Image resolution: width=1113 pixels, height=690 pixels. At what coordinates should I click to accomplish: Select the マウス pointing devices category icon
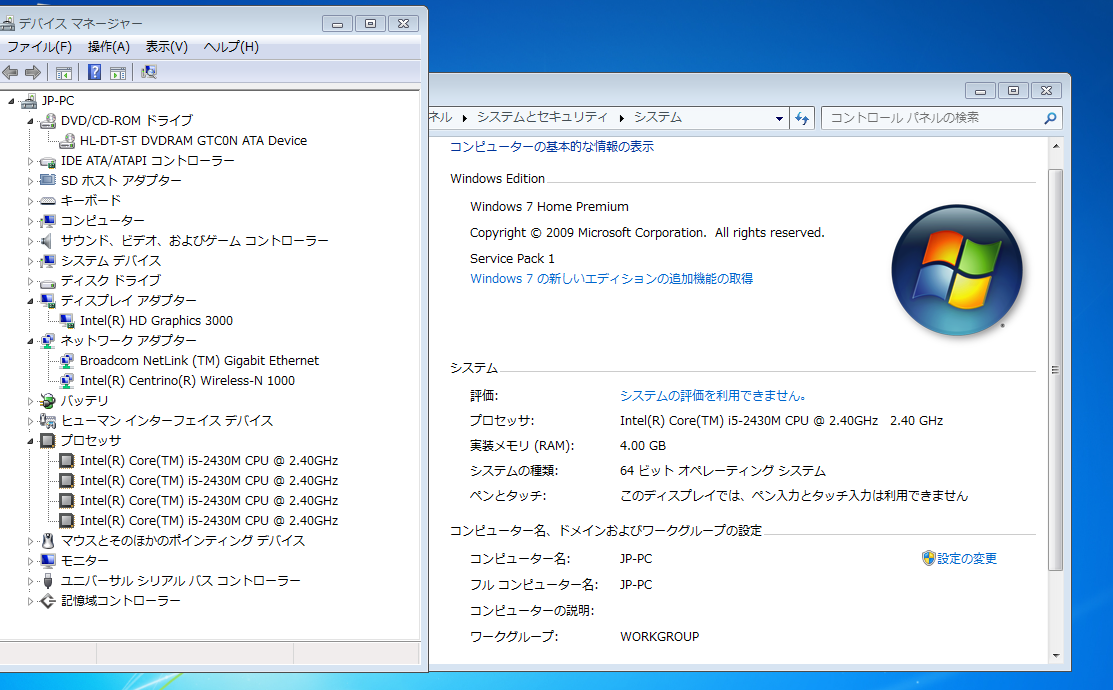pyautogui.click(x=48, y=541)
